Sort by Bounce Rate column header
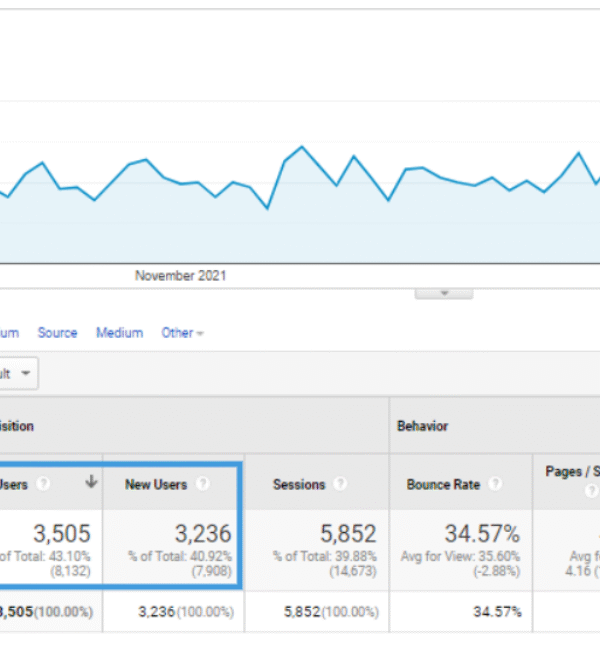This screenshot has height=650, width=600. 443,484
